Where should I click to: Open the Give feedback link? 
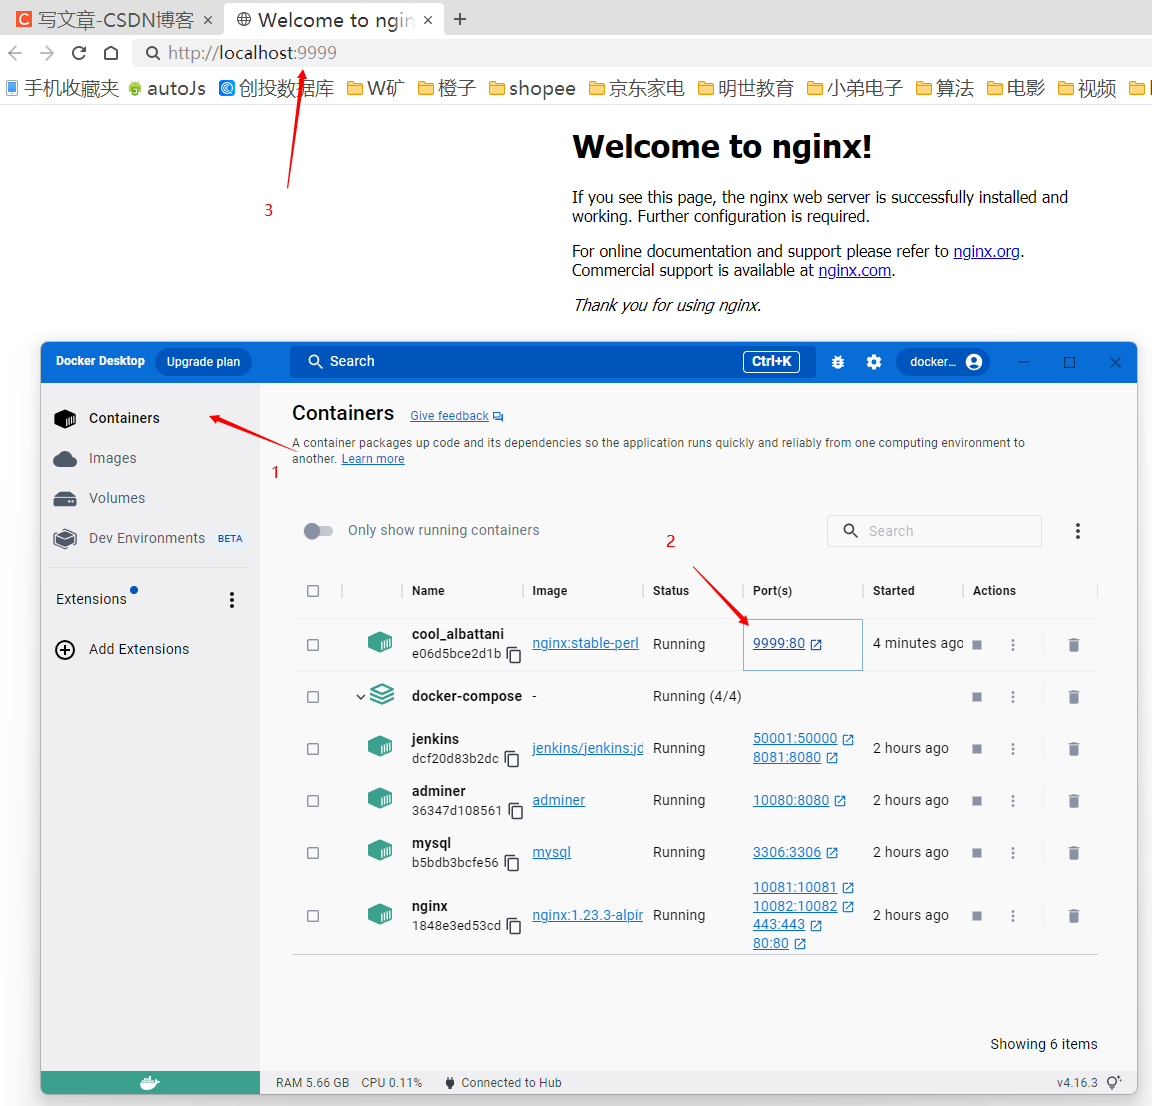pyautogui.click(x=456, y=416)
